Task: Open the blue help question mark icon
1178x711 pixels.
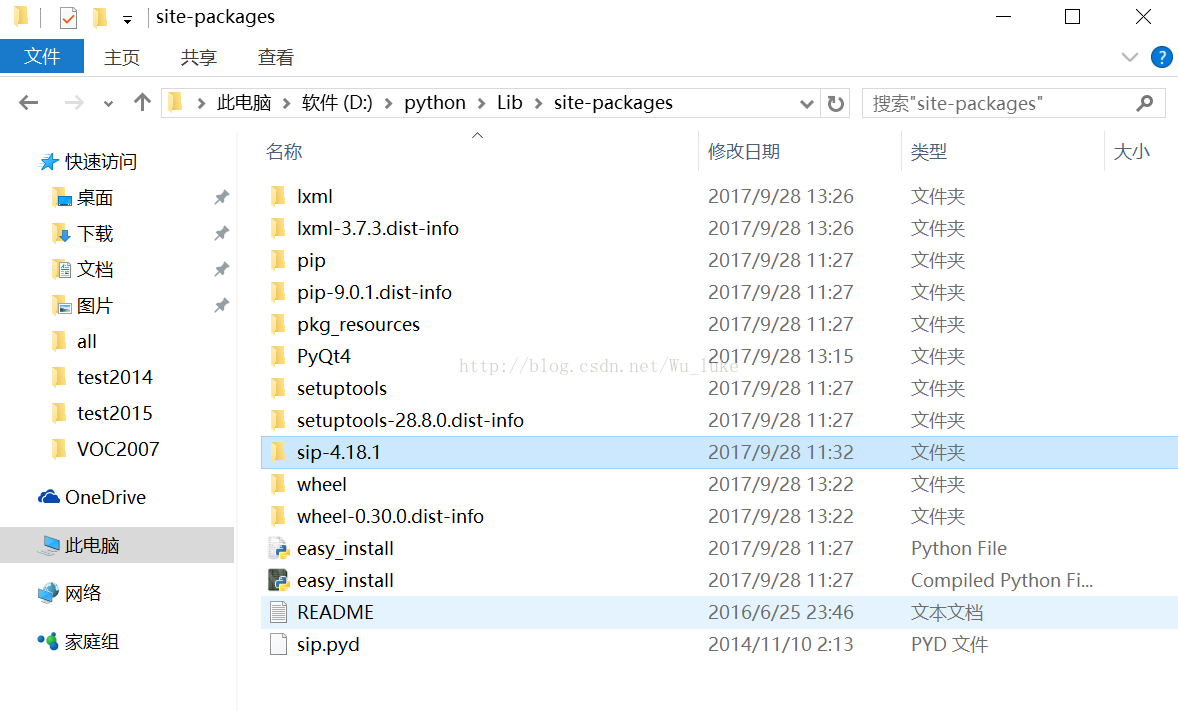Action: [x=1161, y=57]
